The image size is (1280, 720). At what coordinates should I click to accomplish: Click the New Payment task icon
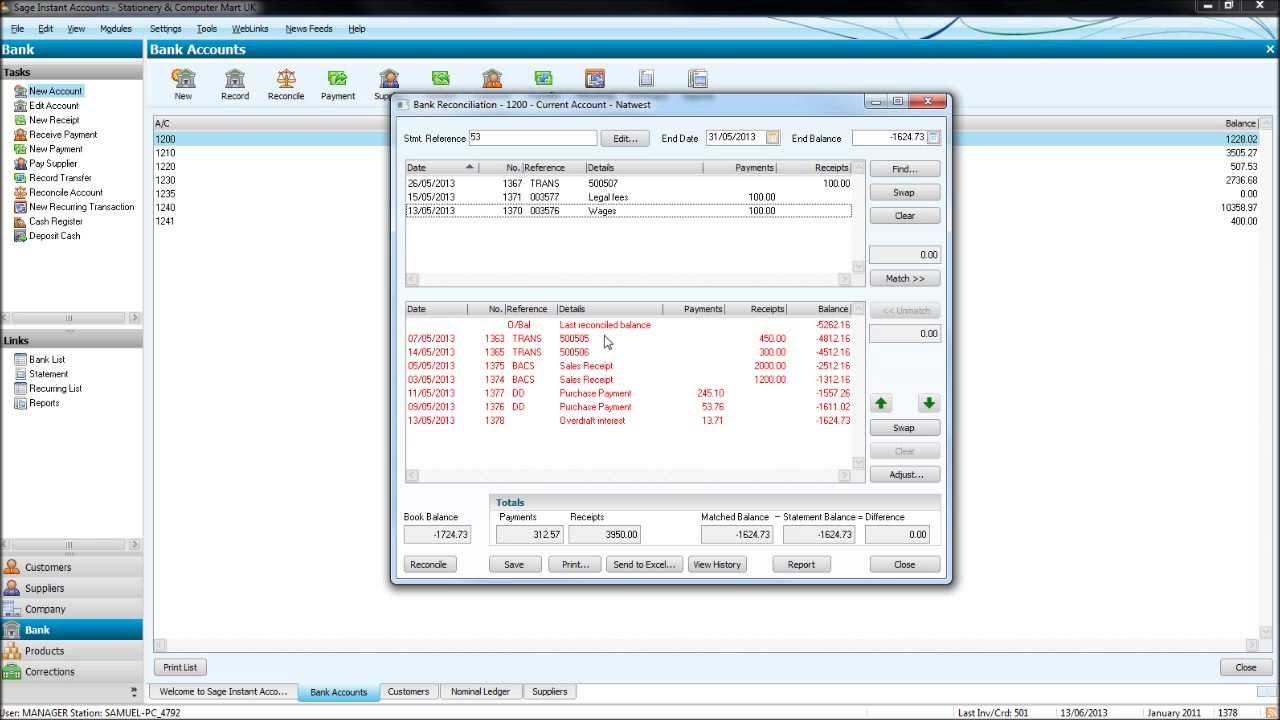tap(20, 149)
